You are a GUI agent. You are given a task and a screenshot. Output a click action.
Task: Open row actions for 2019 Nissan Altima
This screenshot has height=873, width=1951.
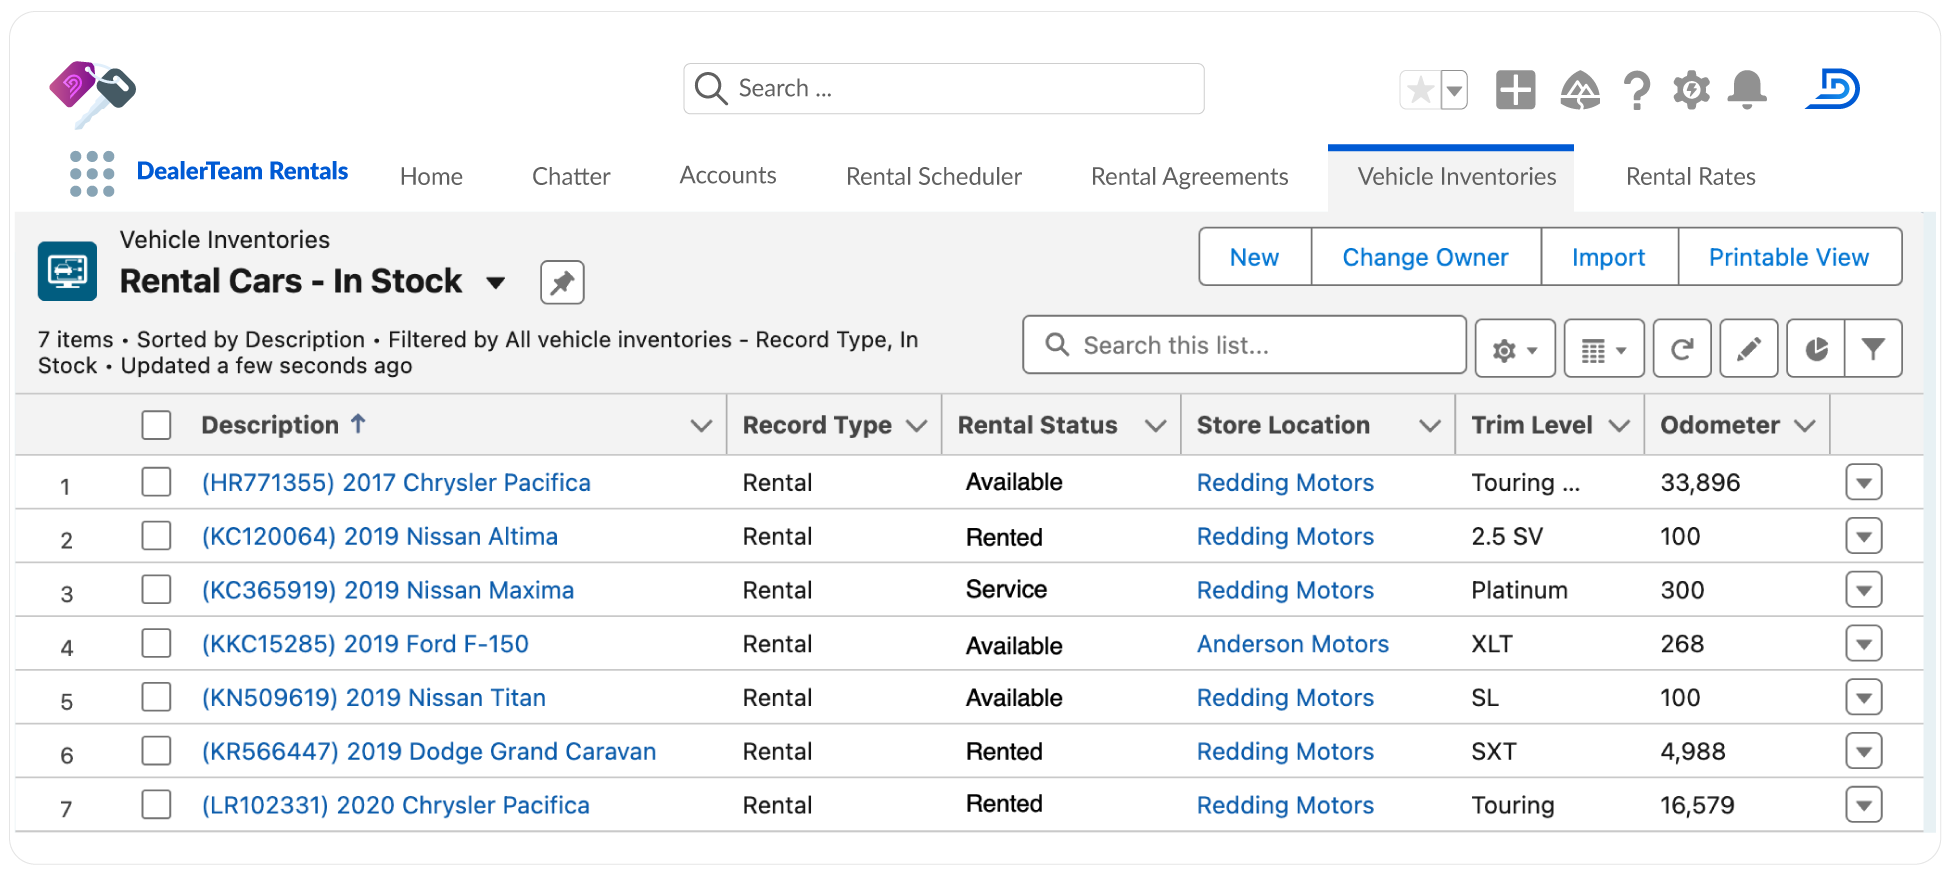(1864, 536)
